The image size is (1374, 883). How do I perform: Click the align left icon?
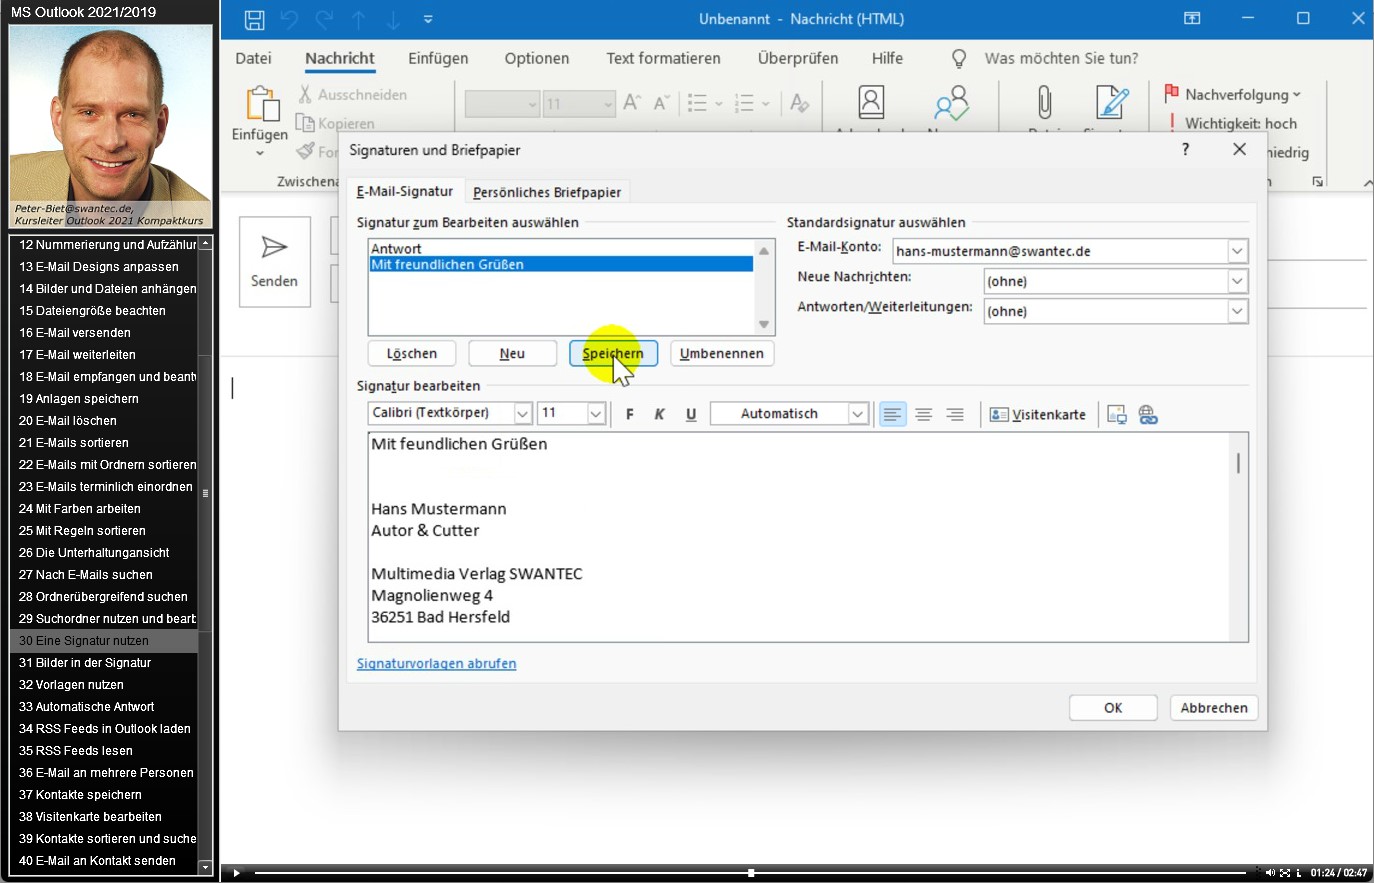pyautogui.click(x=892, y=414)
